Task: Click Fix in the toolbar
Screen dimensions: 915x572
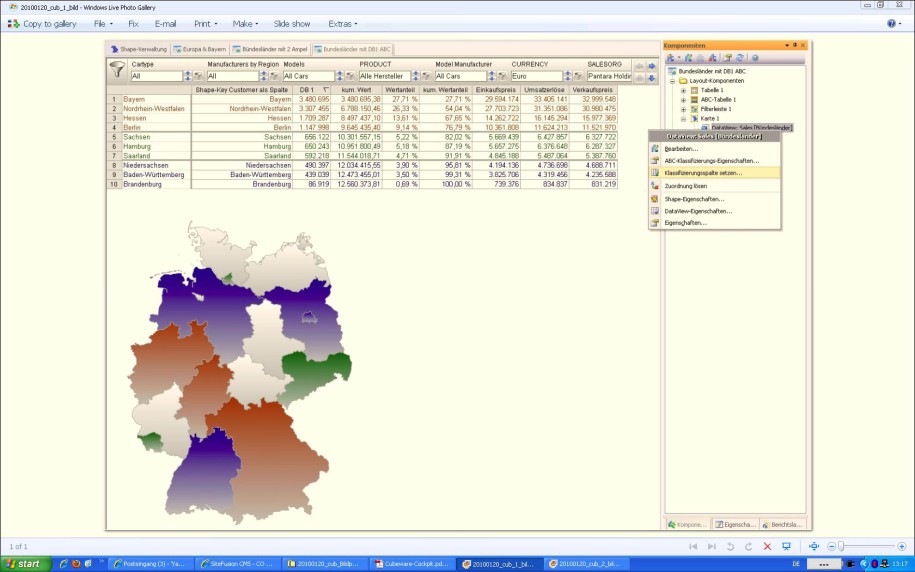Action: (x=133, y=23)
